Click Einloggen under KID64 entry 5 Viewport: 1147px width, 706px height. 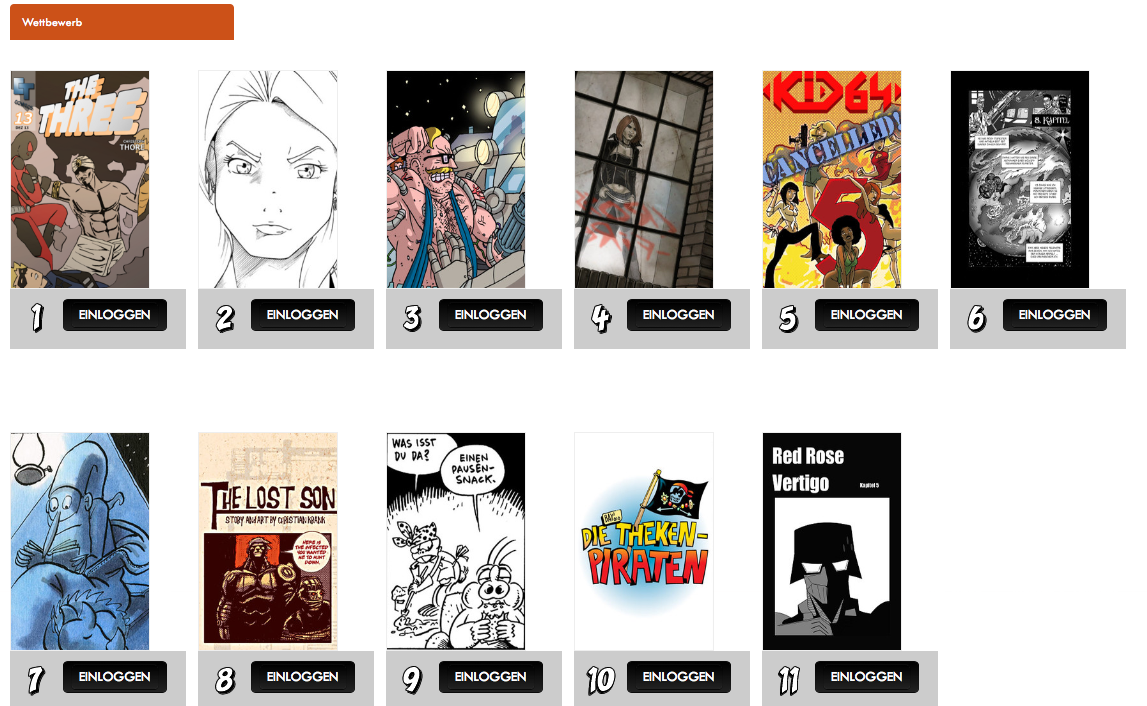click(x=867, y=315)
